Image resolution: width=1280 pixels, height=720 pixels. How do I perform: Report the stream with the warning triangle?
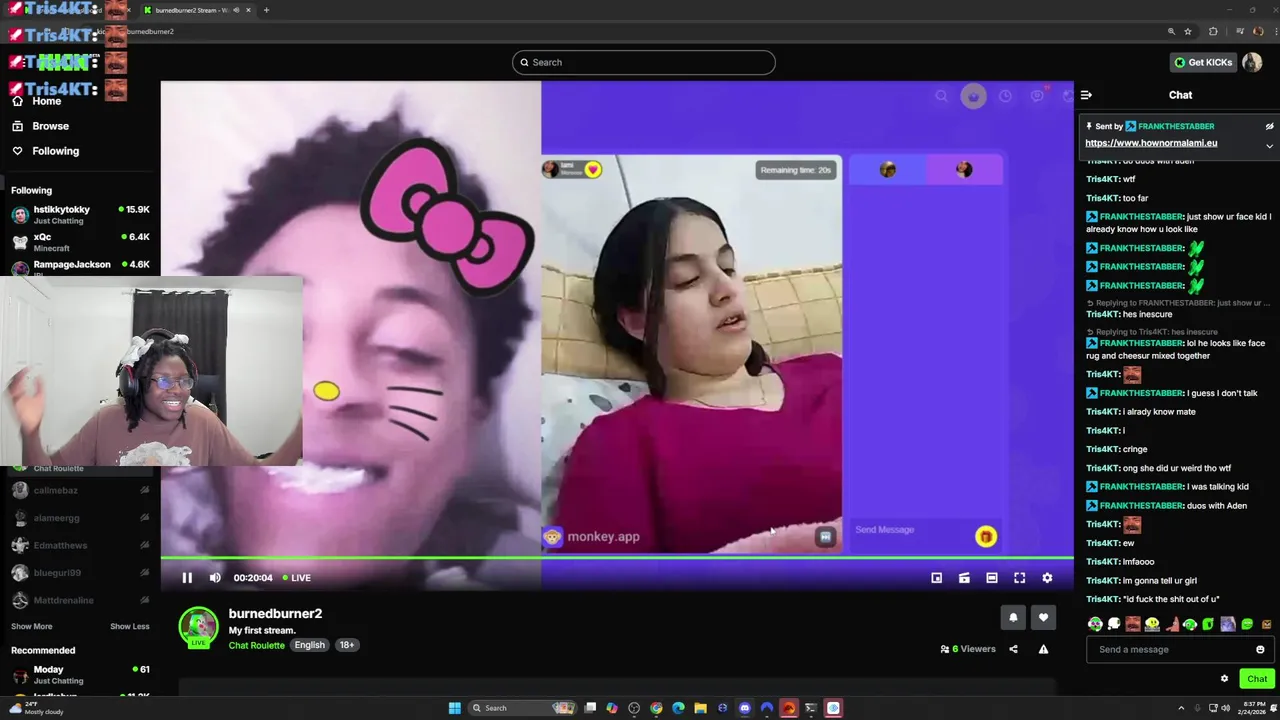click(1043, 649)
